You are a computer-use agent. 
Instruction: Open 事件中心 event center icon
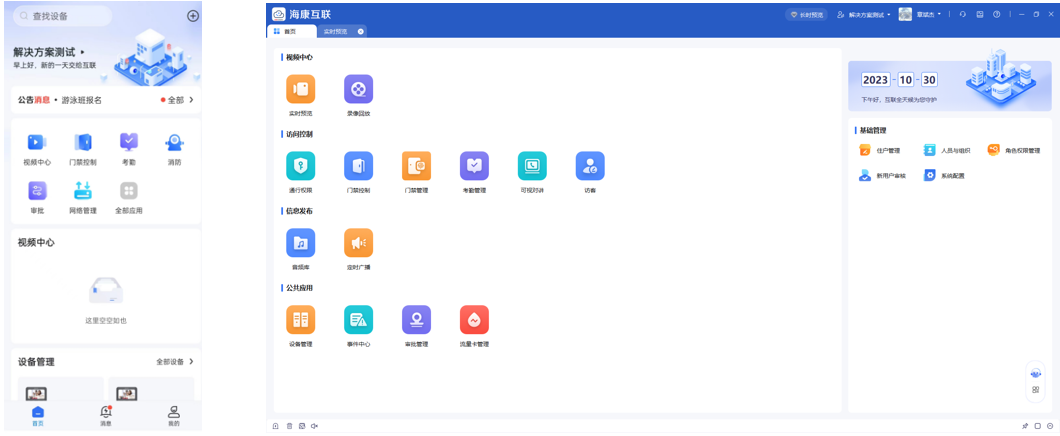tap(358, 320)
